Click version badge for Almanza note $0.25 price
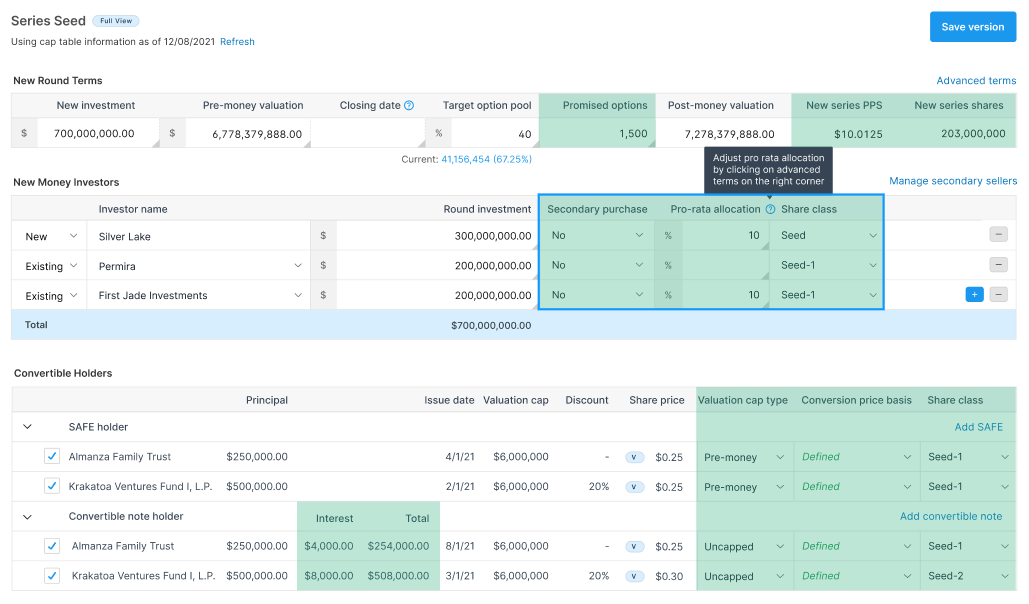1029x604 pixels. [x=634, y=546]
